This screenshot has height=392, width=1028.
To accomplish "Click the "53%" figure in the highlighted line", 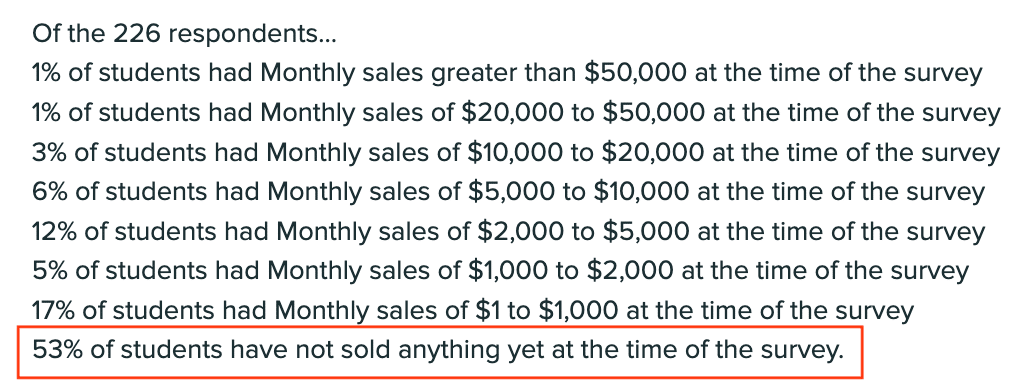I will tap(57, 350).
